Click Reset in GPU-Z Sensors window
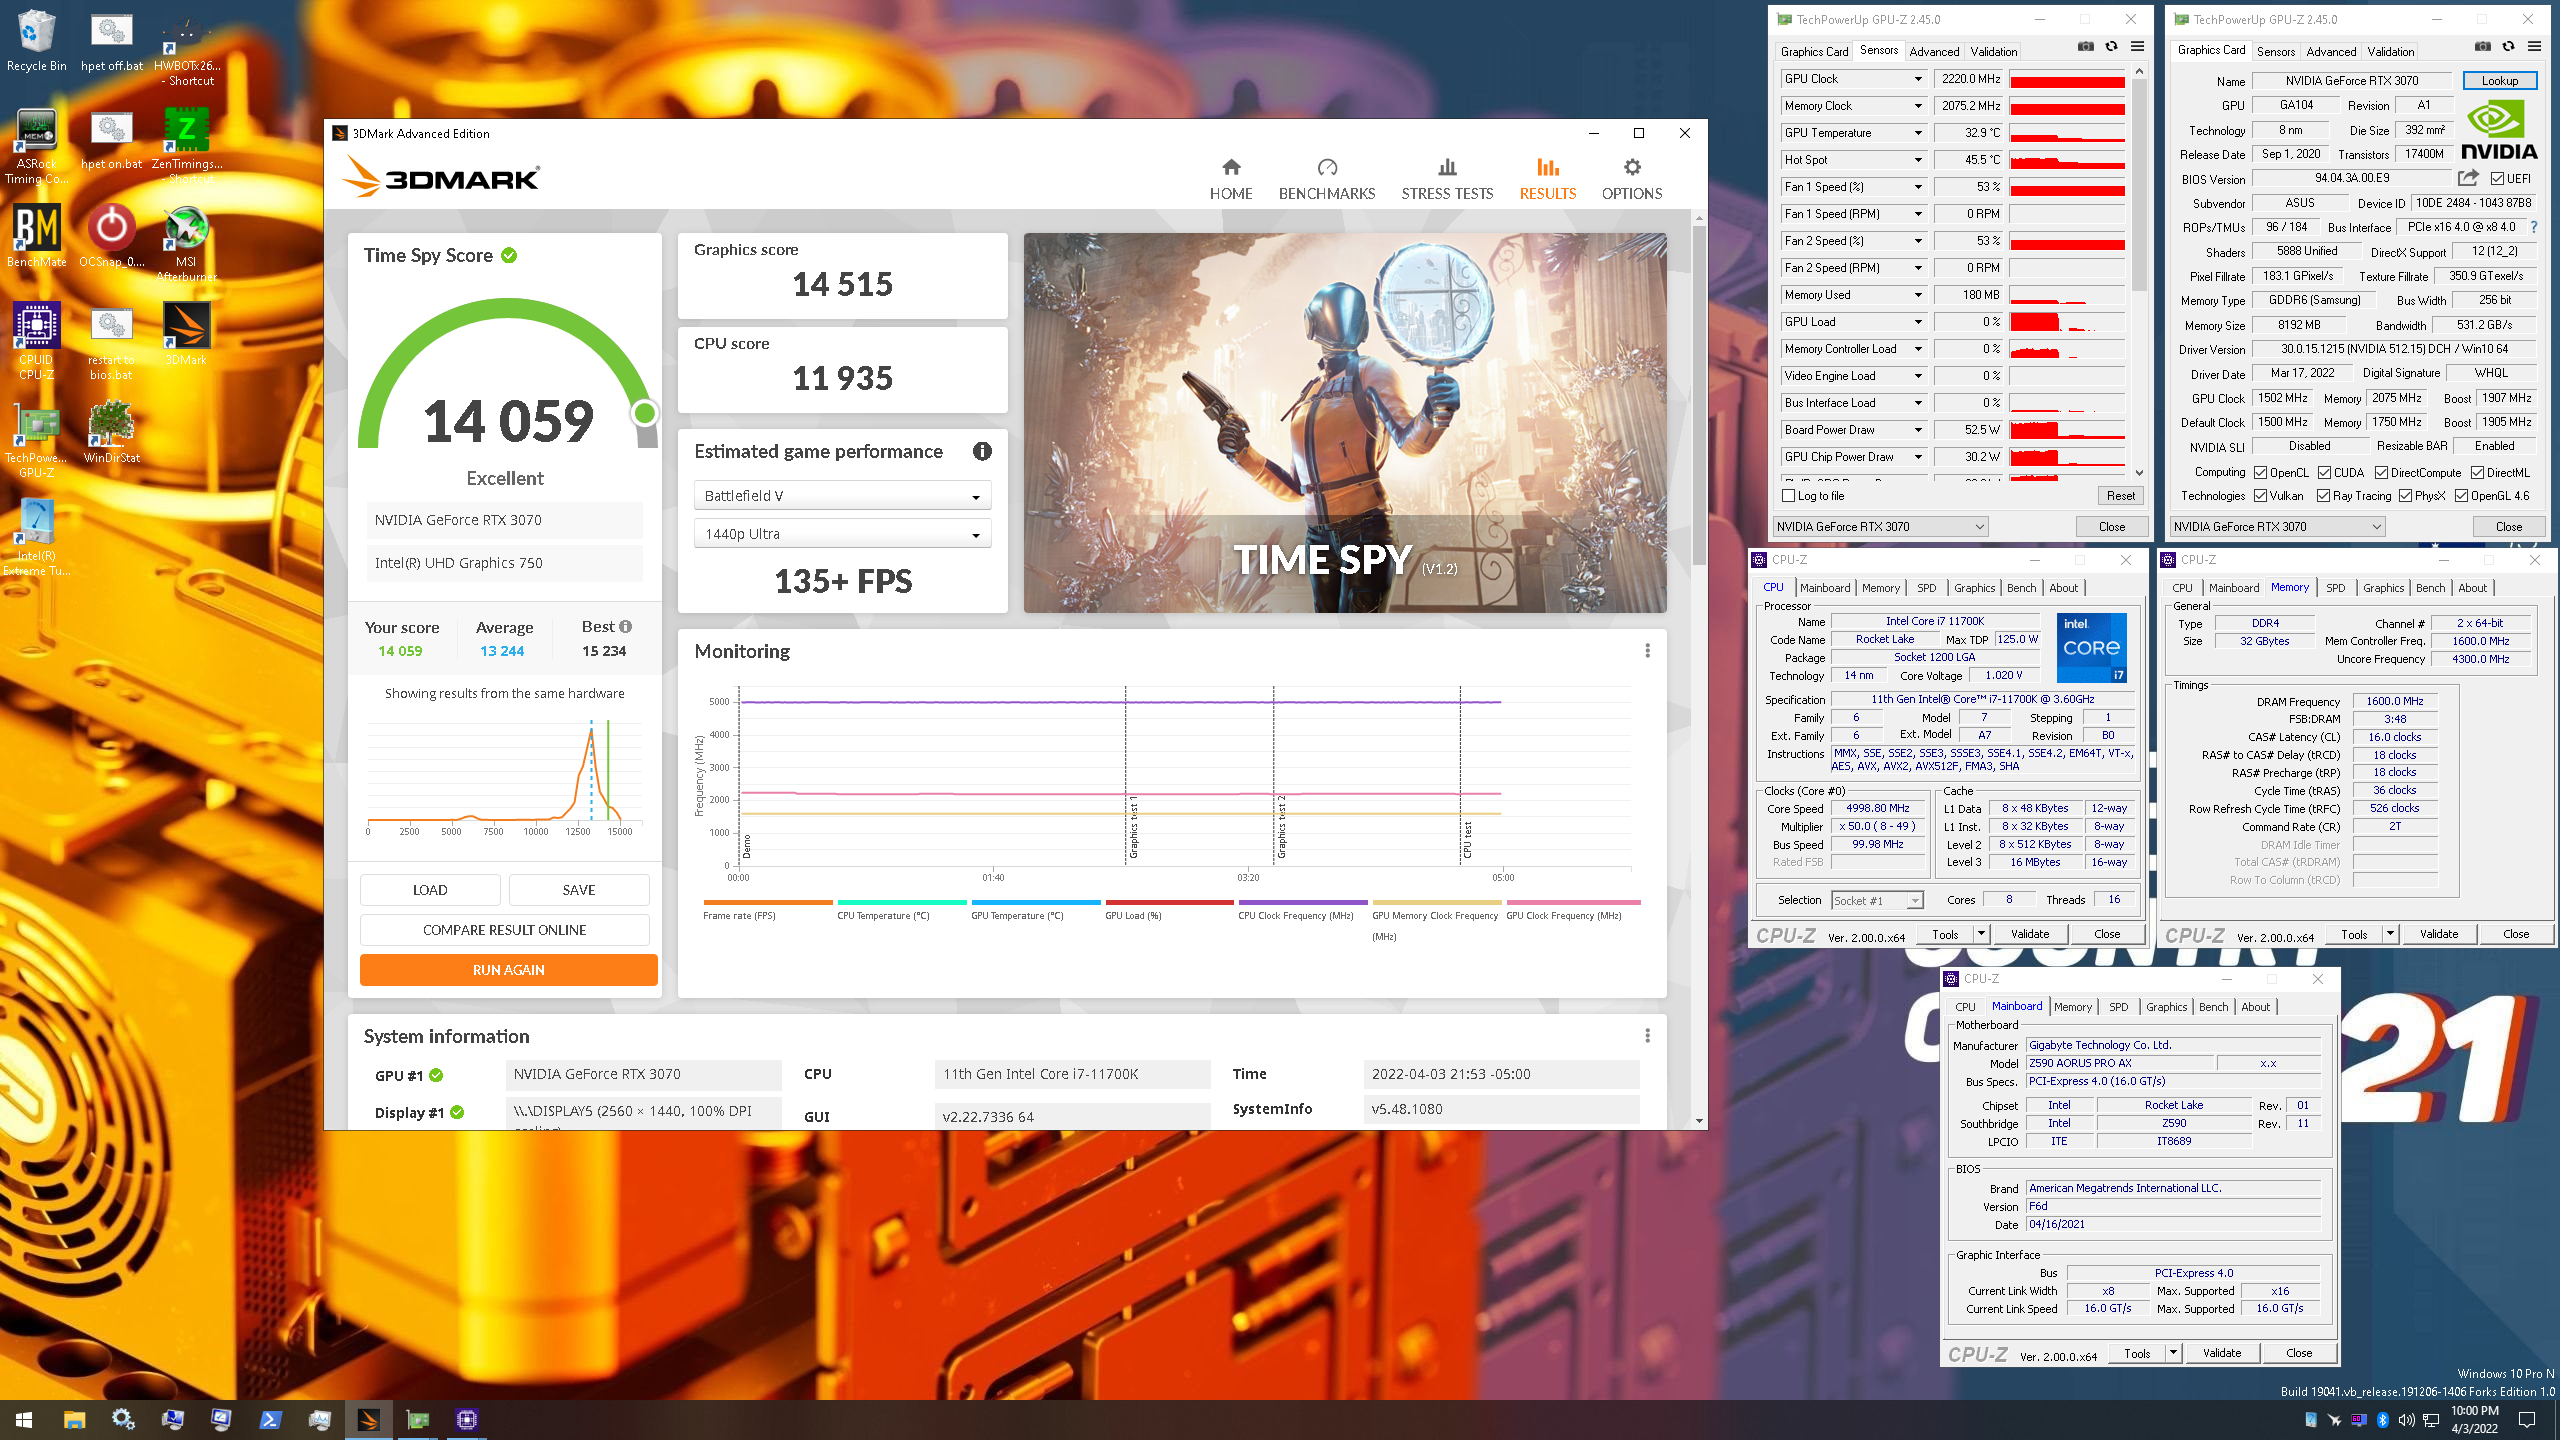This screenshot has height=1440, width=2560. coord(2120,496)
